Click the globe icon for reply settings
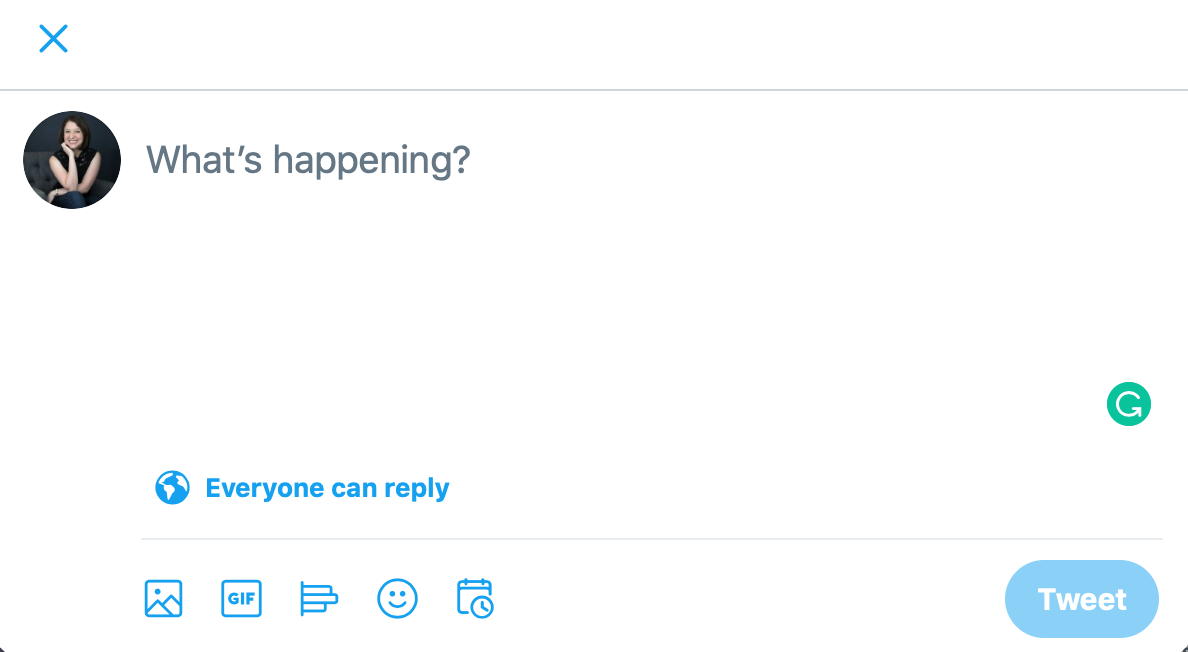Screen dimensions: 1188x652 [172, 488]
